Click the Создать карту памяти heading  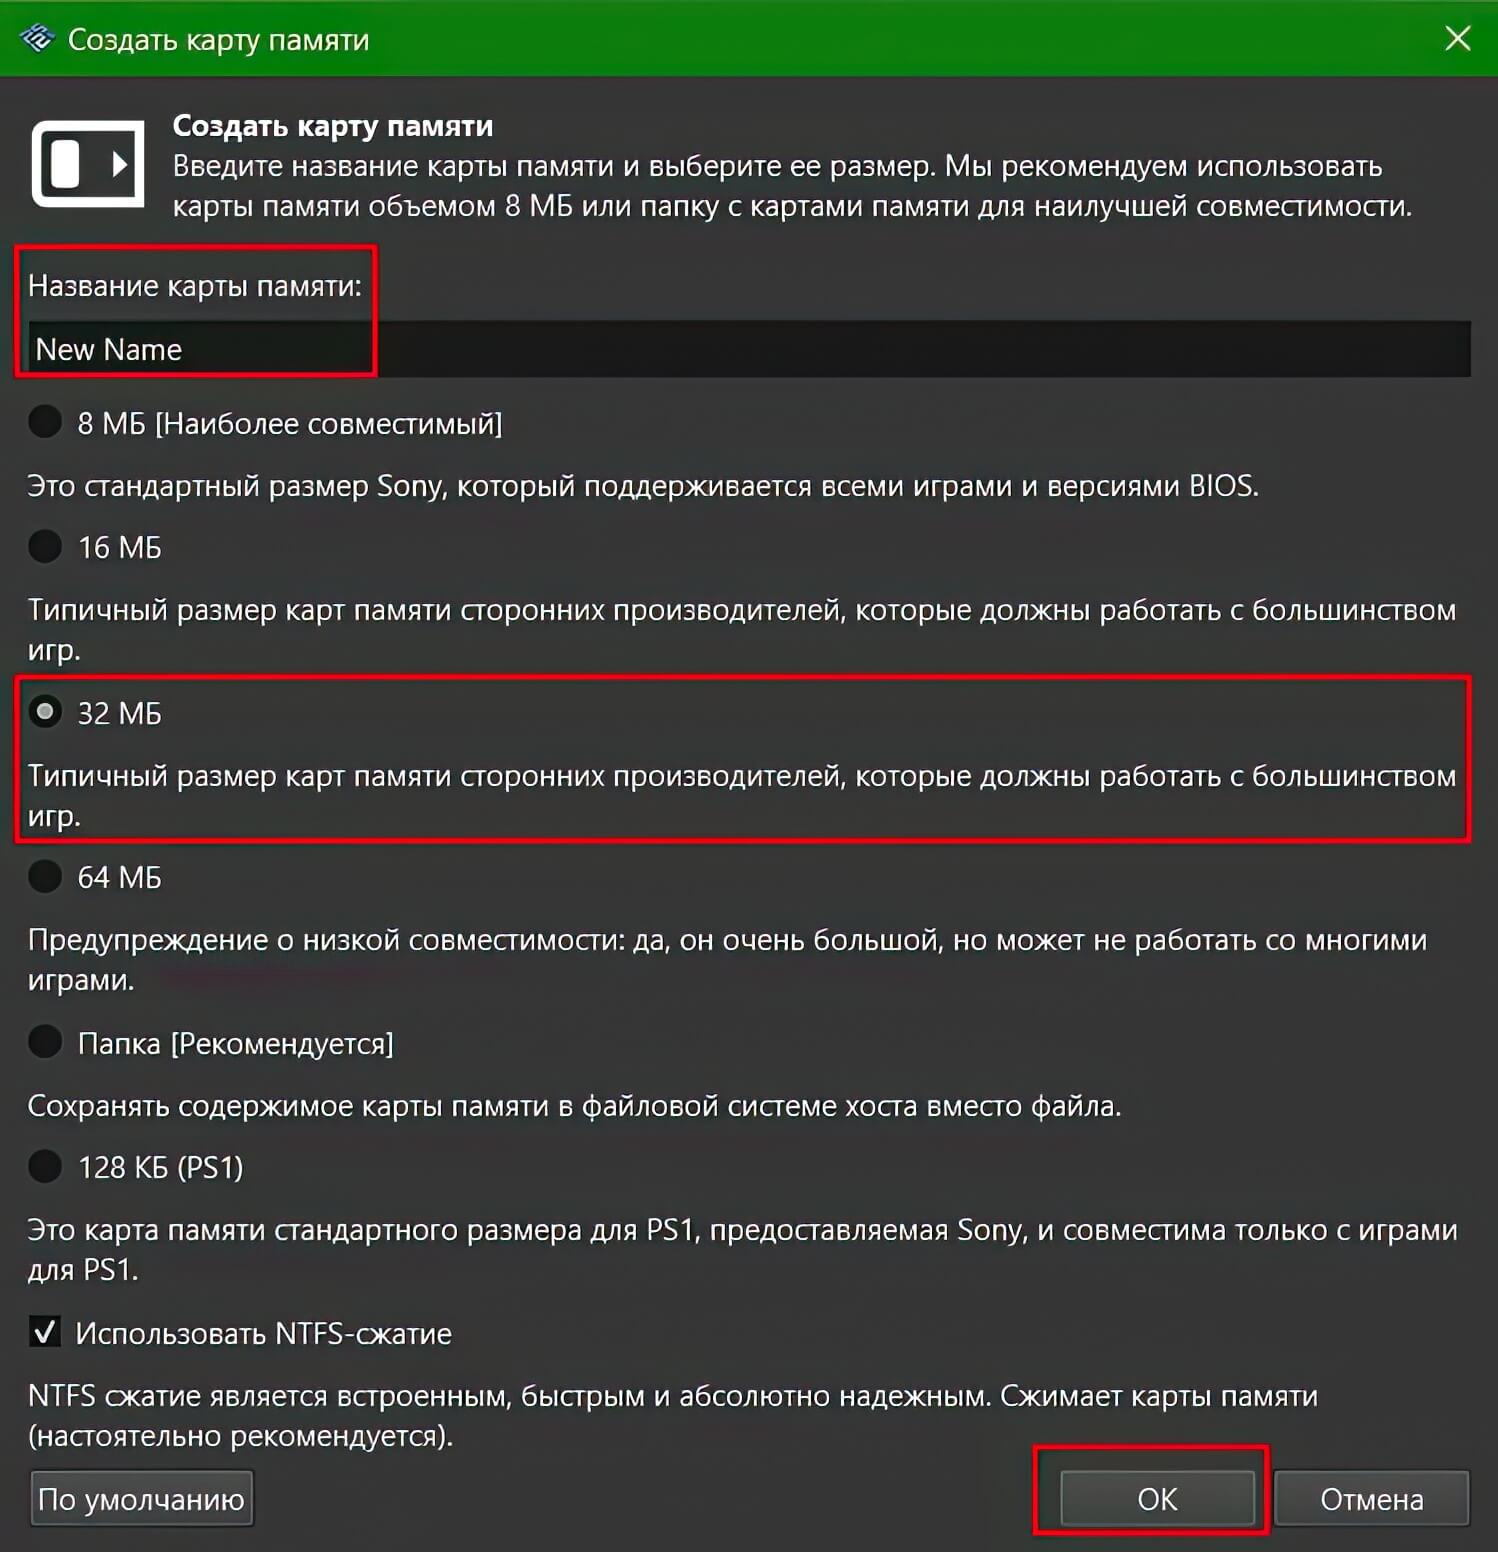click(333, 127)
